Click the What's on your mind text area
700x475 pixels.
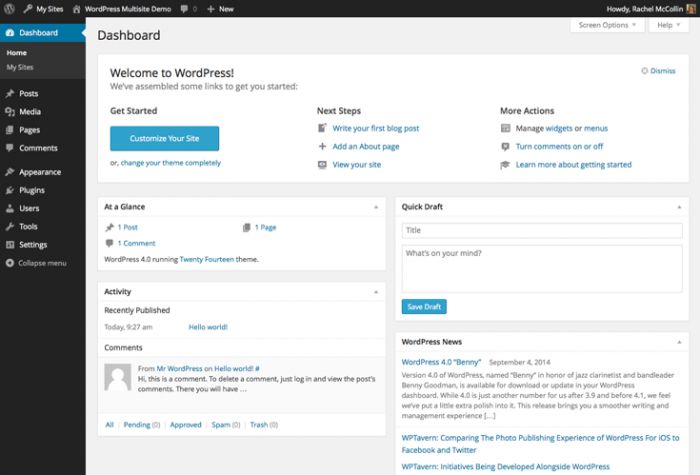[542, 269]
